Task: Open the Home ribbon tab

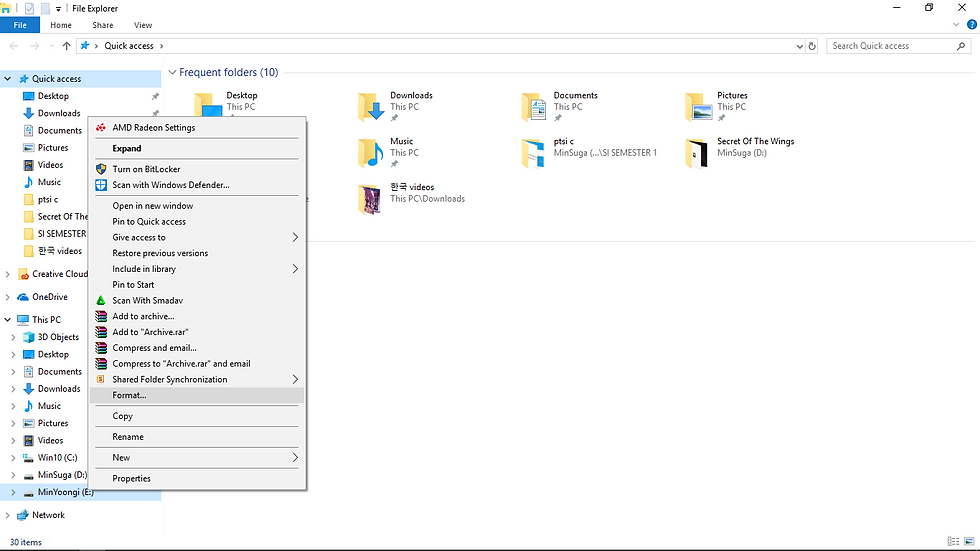Action: (61, 25)
